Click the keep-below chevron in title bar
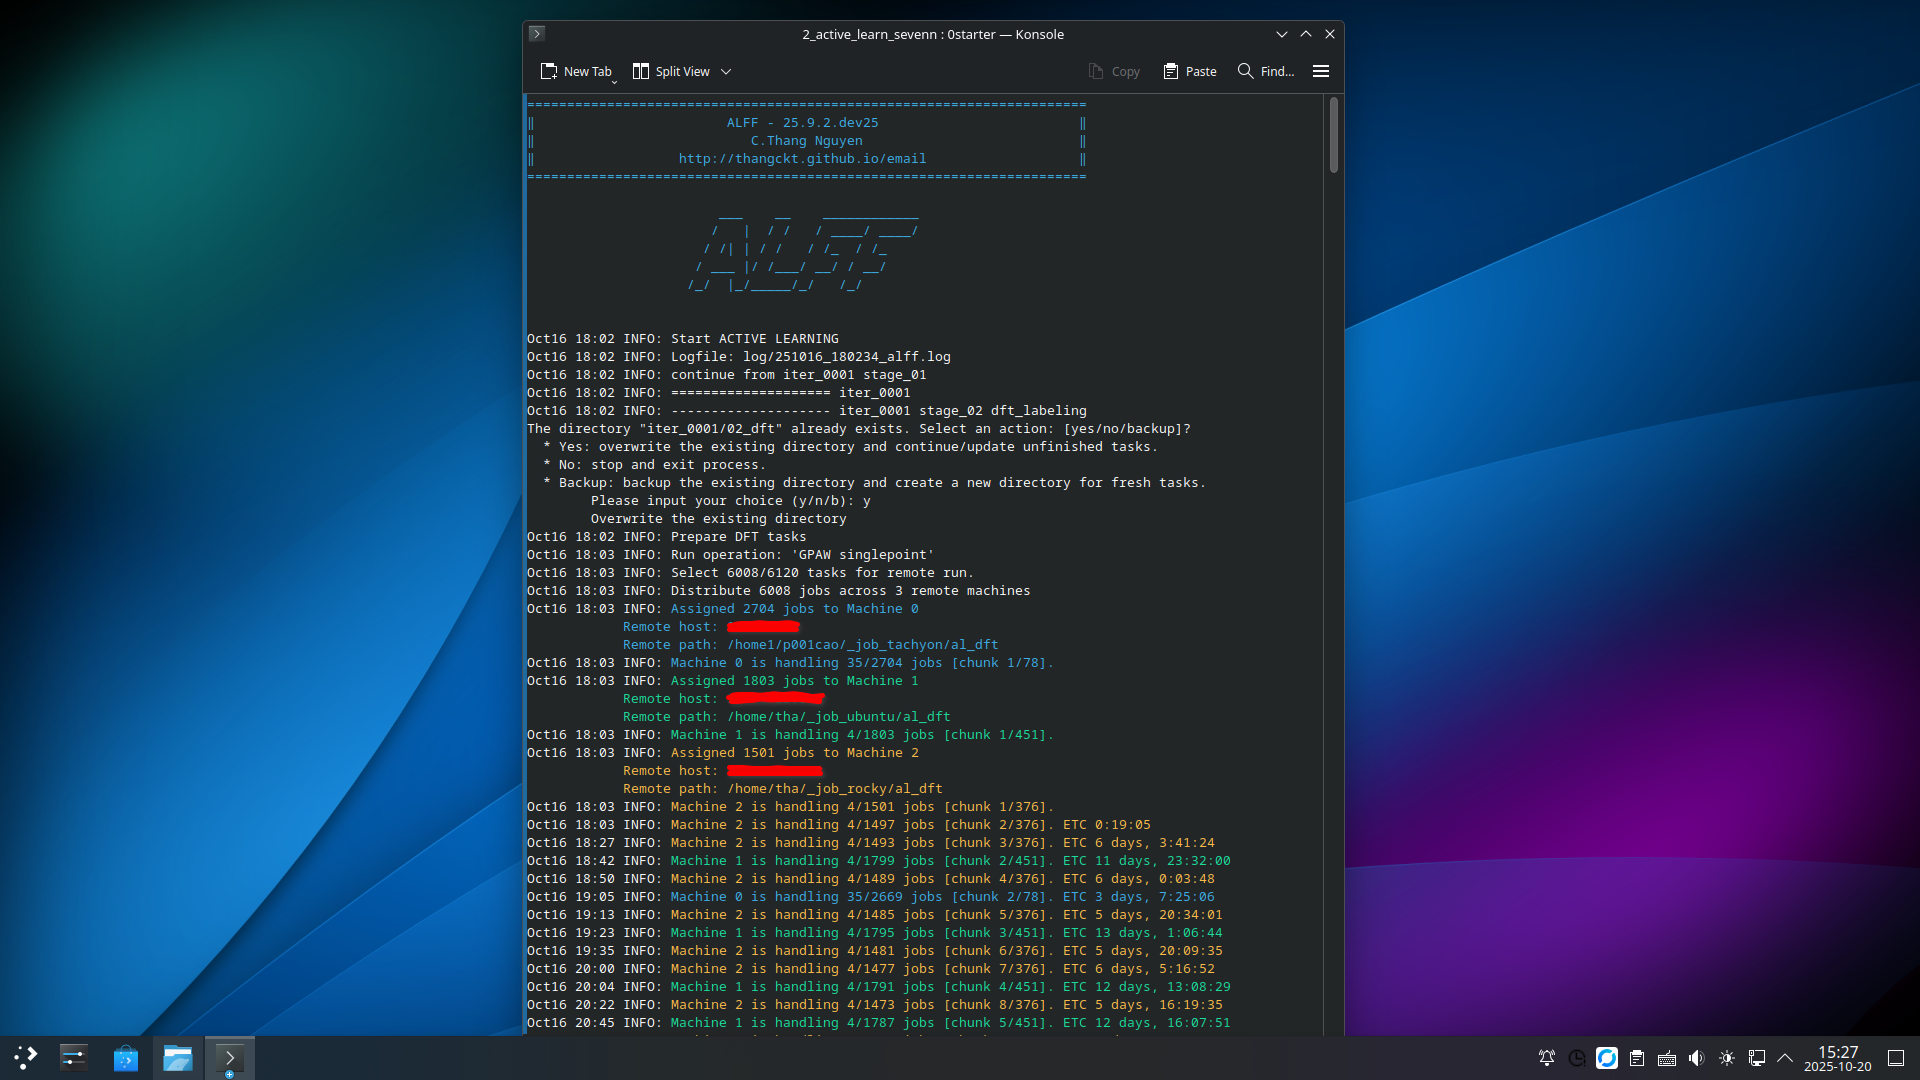Image resolution: width=1920 pixels, height=1080 pixels. (x=1281, y=34)
